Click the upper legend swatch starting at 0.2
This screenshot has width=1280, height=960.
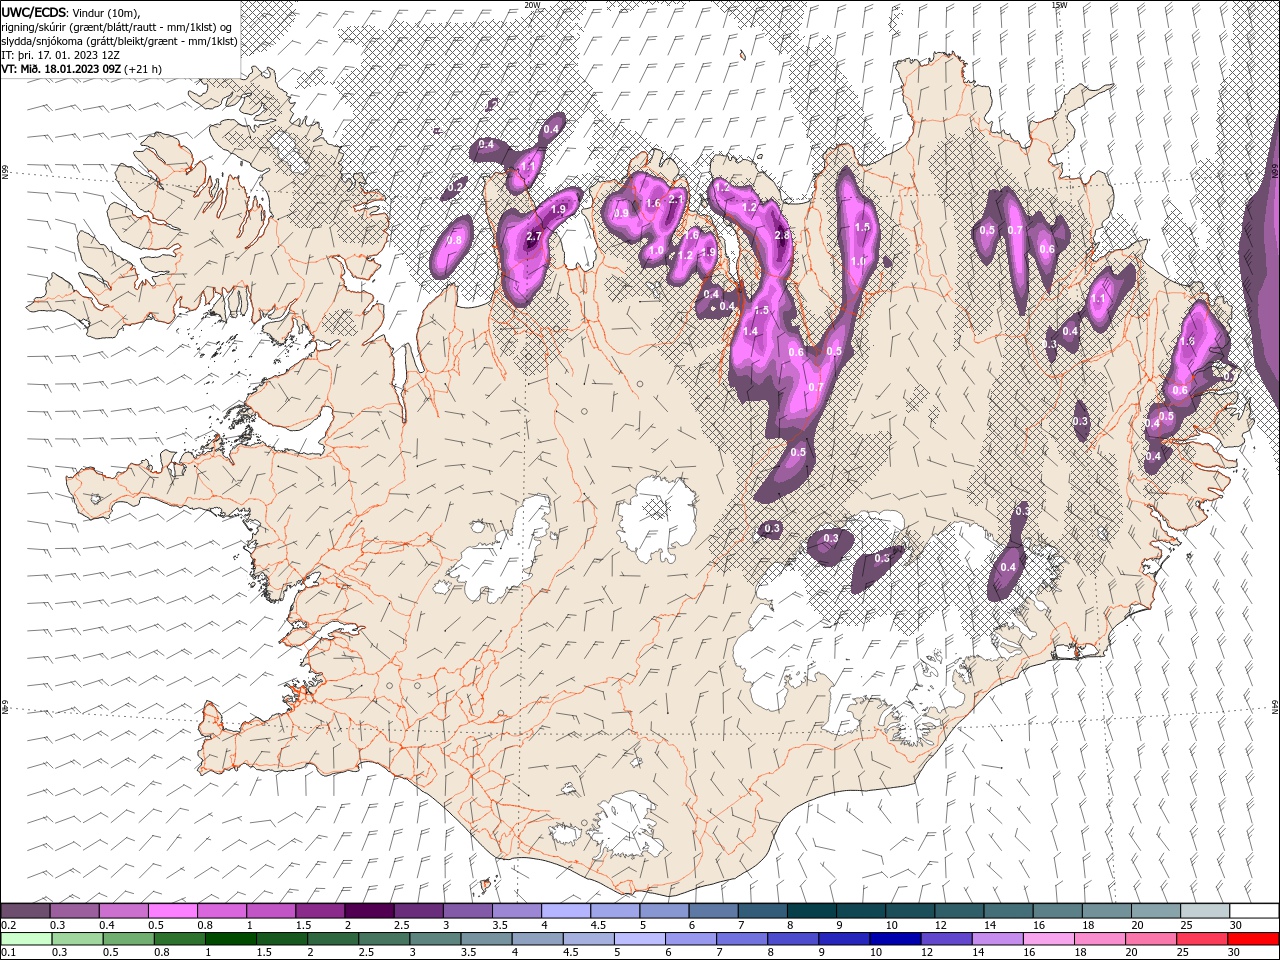(x=25, y=911)
